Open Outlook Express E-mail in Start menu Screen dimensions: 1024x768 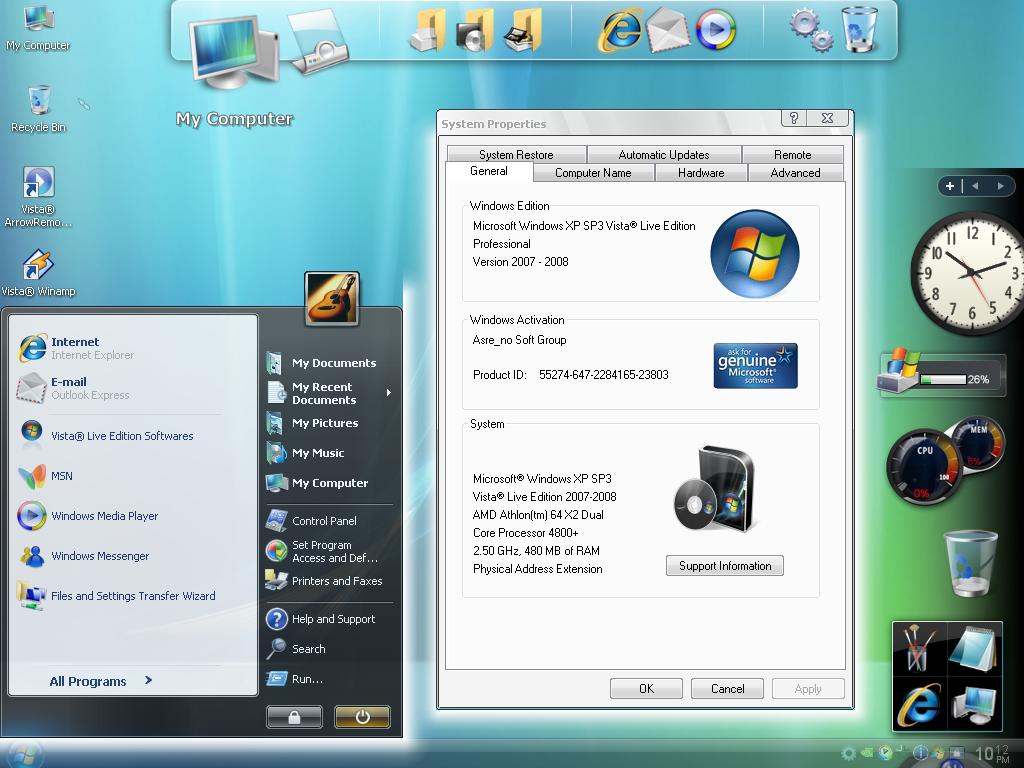pyautogui.click(x=73, y=388)
